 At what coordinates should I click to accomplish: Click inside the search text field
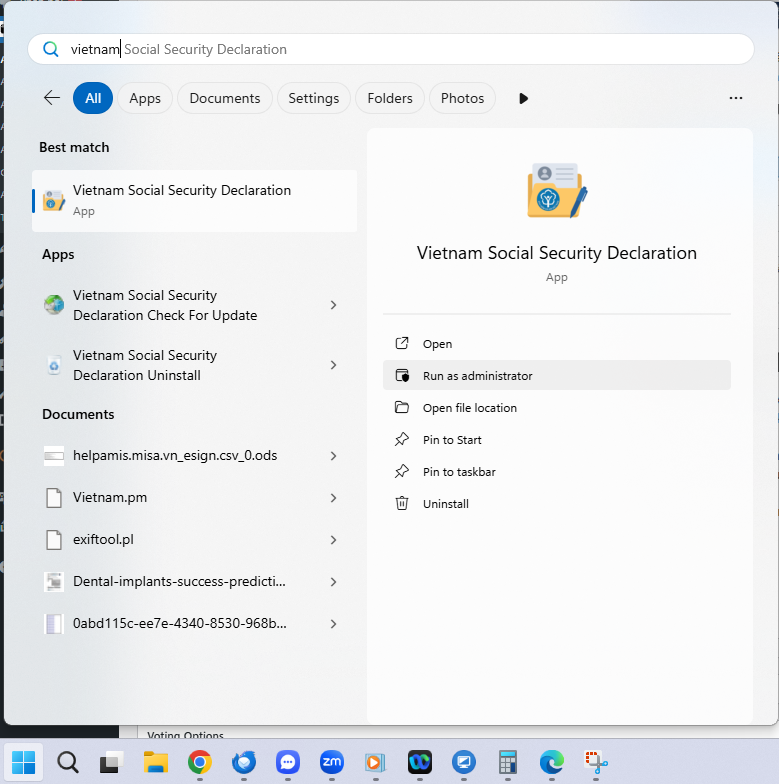click(x=391, y=49)
